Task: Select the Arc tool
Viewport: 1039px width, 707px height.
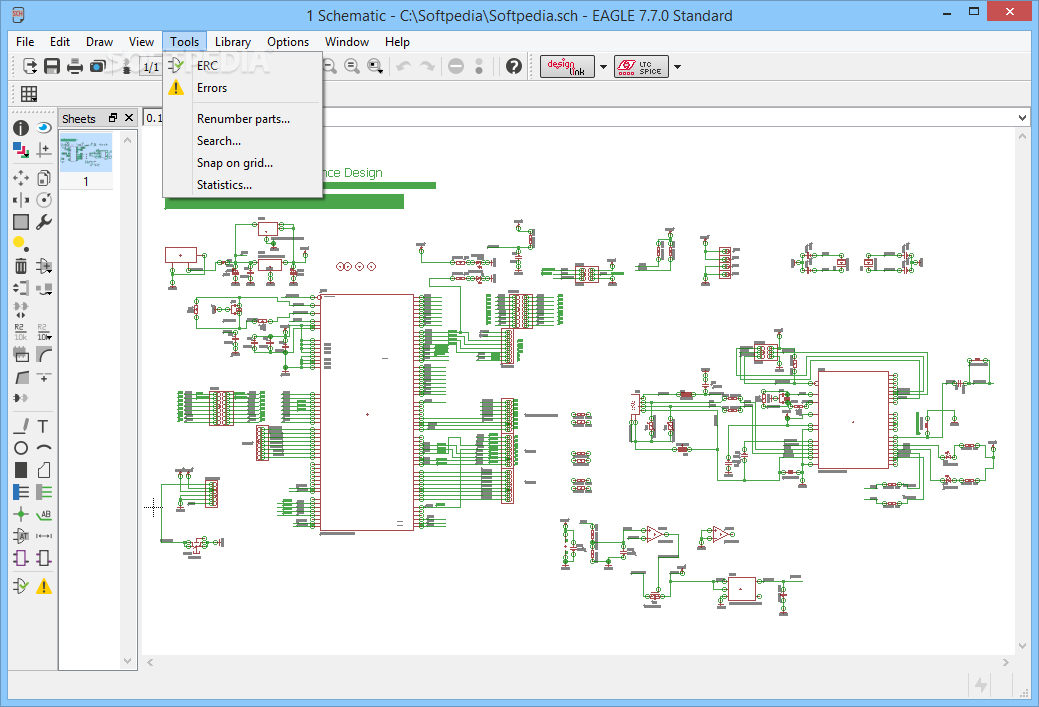Action: coord(44,448)
